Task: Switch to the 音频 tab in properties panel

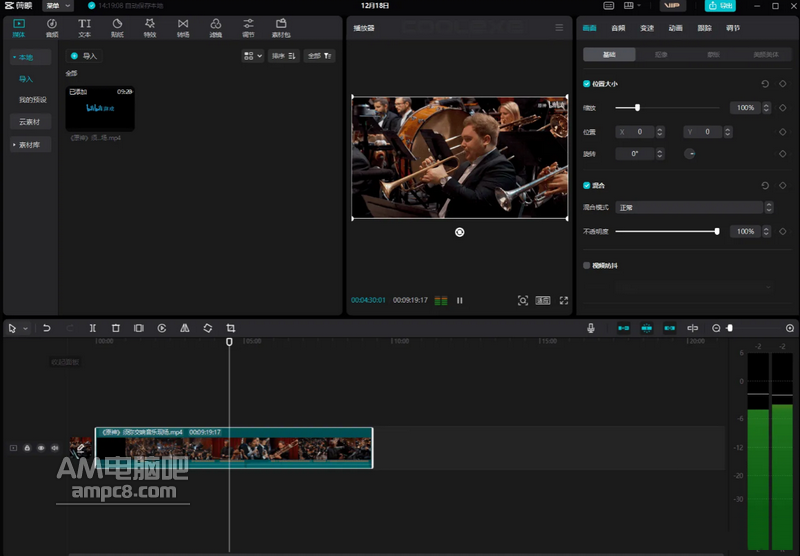Action: click(618, 28)
